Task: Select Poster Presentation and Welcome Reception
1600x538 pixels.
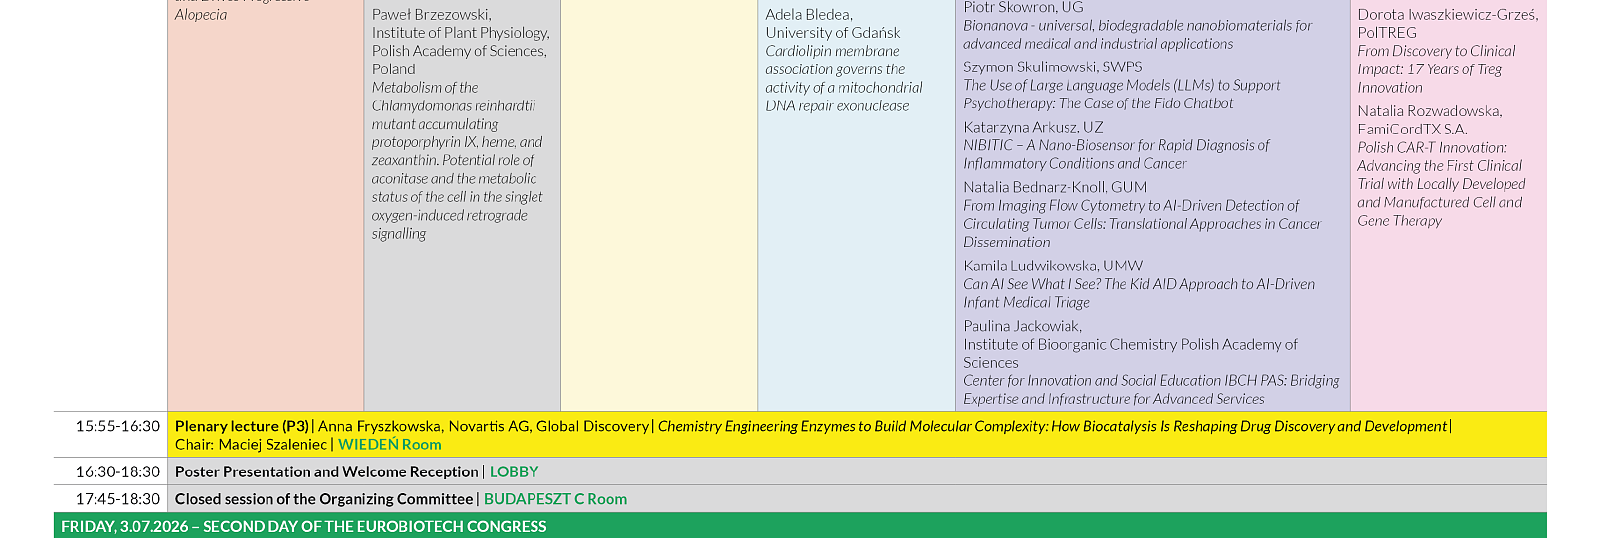Action: (x=326, y=472)
